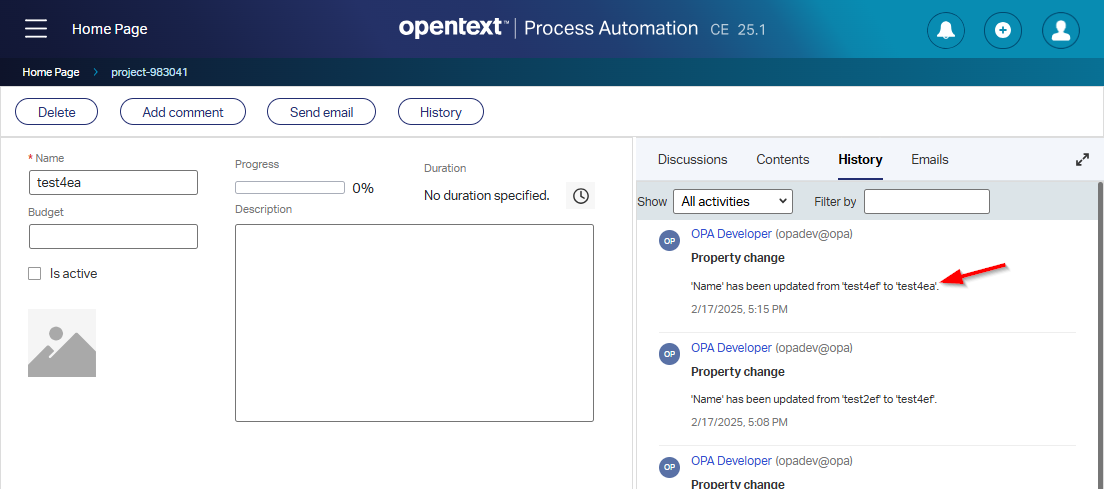1104x489 pixels.
Task: Click the Progress bar
Action: tap(290, 187)
